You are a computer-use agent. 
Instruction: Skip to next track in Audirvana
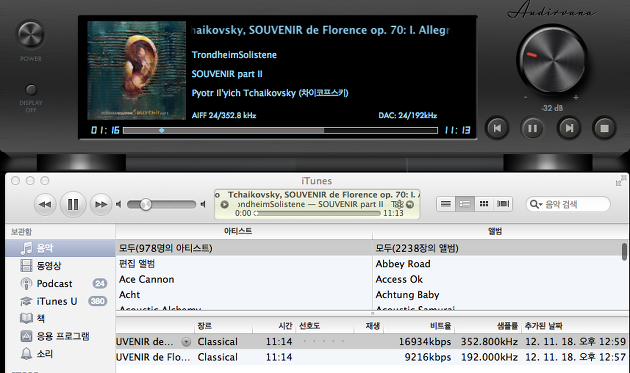[x=569, y=128]
